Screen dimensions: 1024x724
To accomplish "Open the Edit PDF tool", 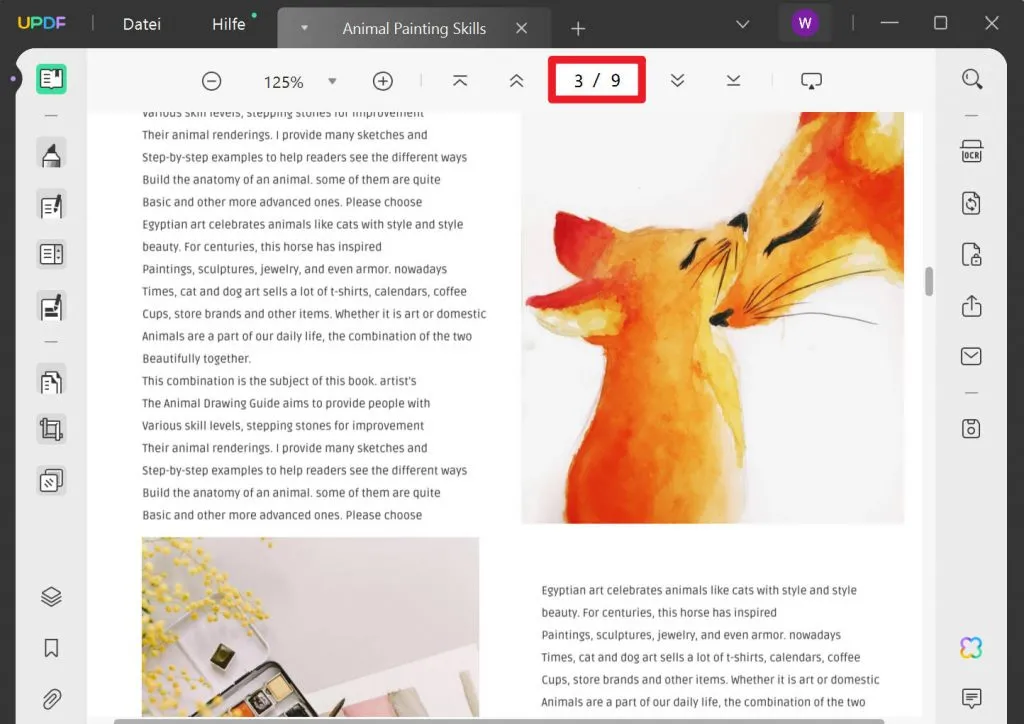I will pos(51,206).
